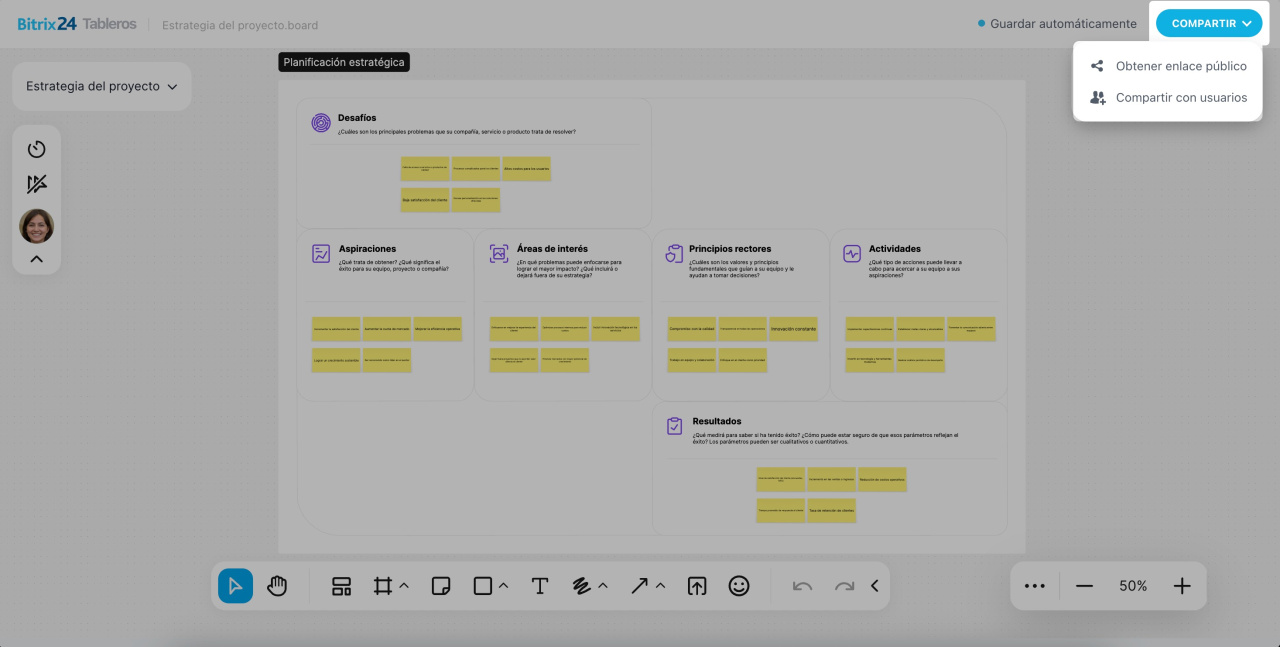Open the emoji sticker picker
Viewport: 1280px width, 647px height.
click(x=739, y=586)
